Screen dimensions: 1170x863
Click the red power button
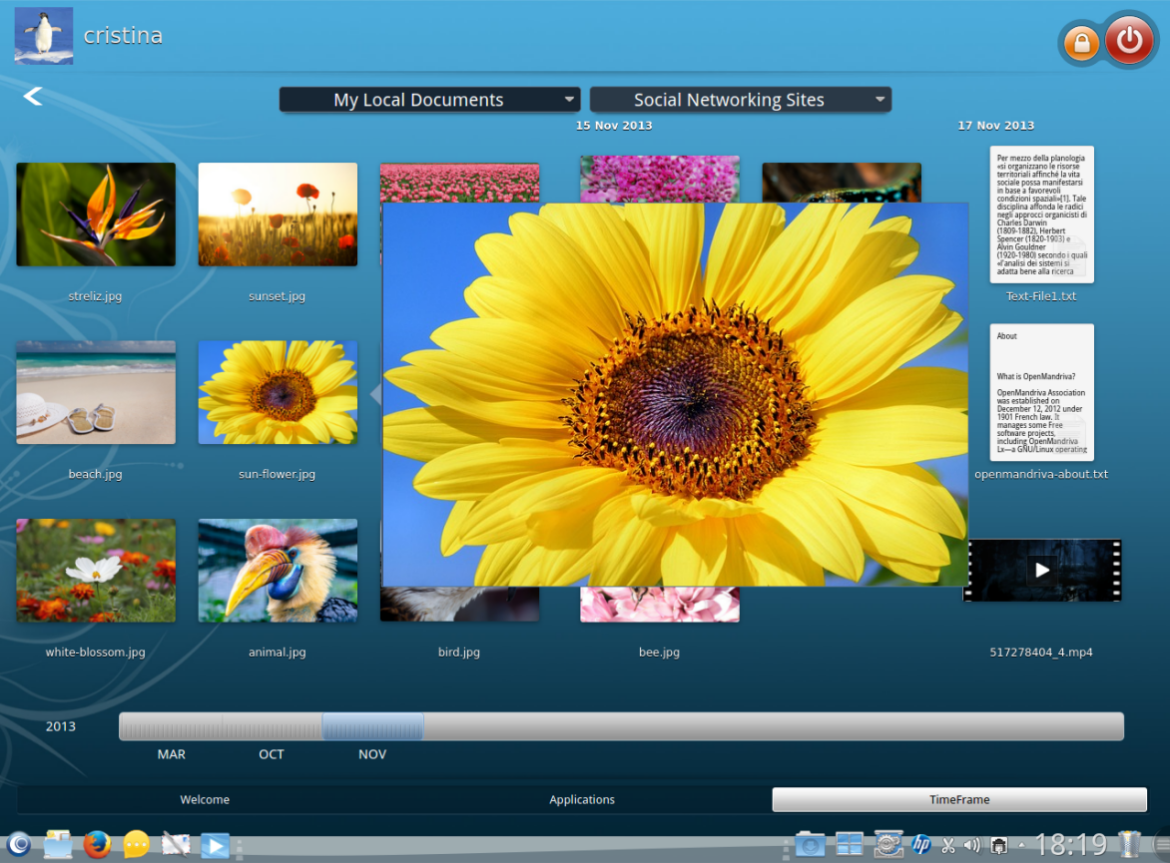1129,41
